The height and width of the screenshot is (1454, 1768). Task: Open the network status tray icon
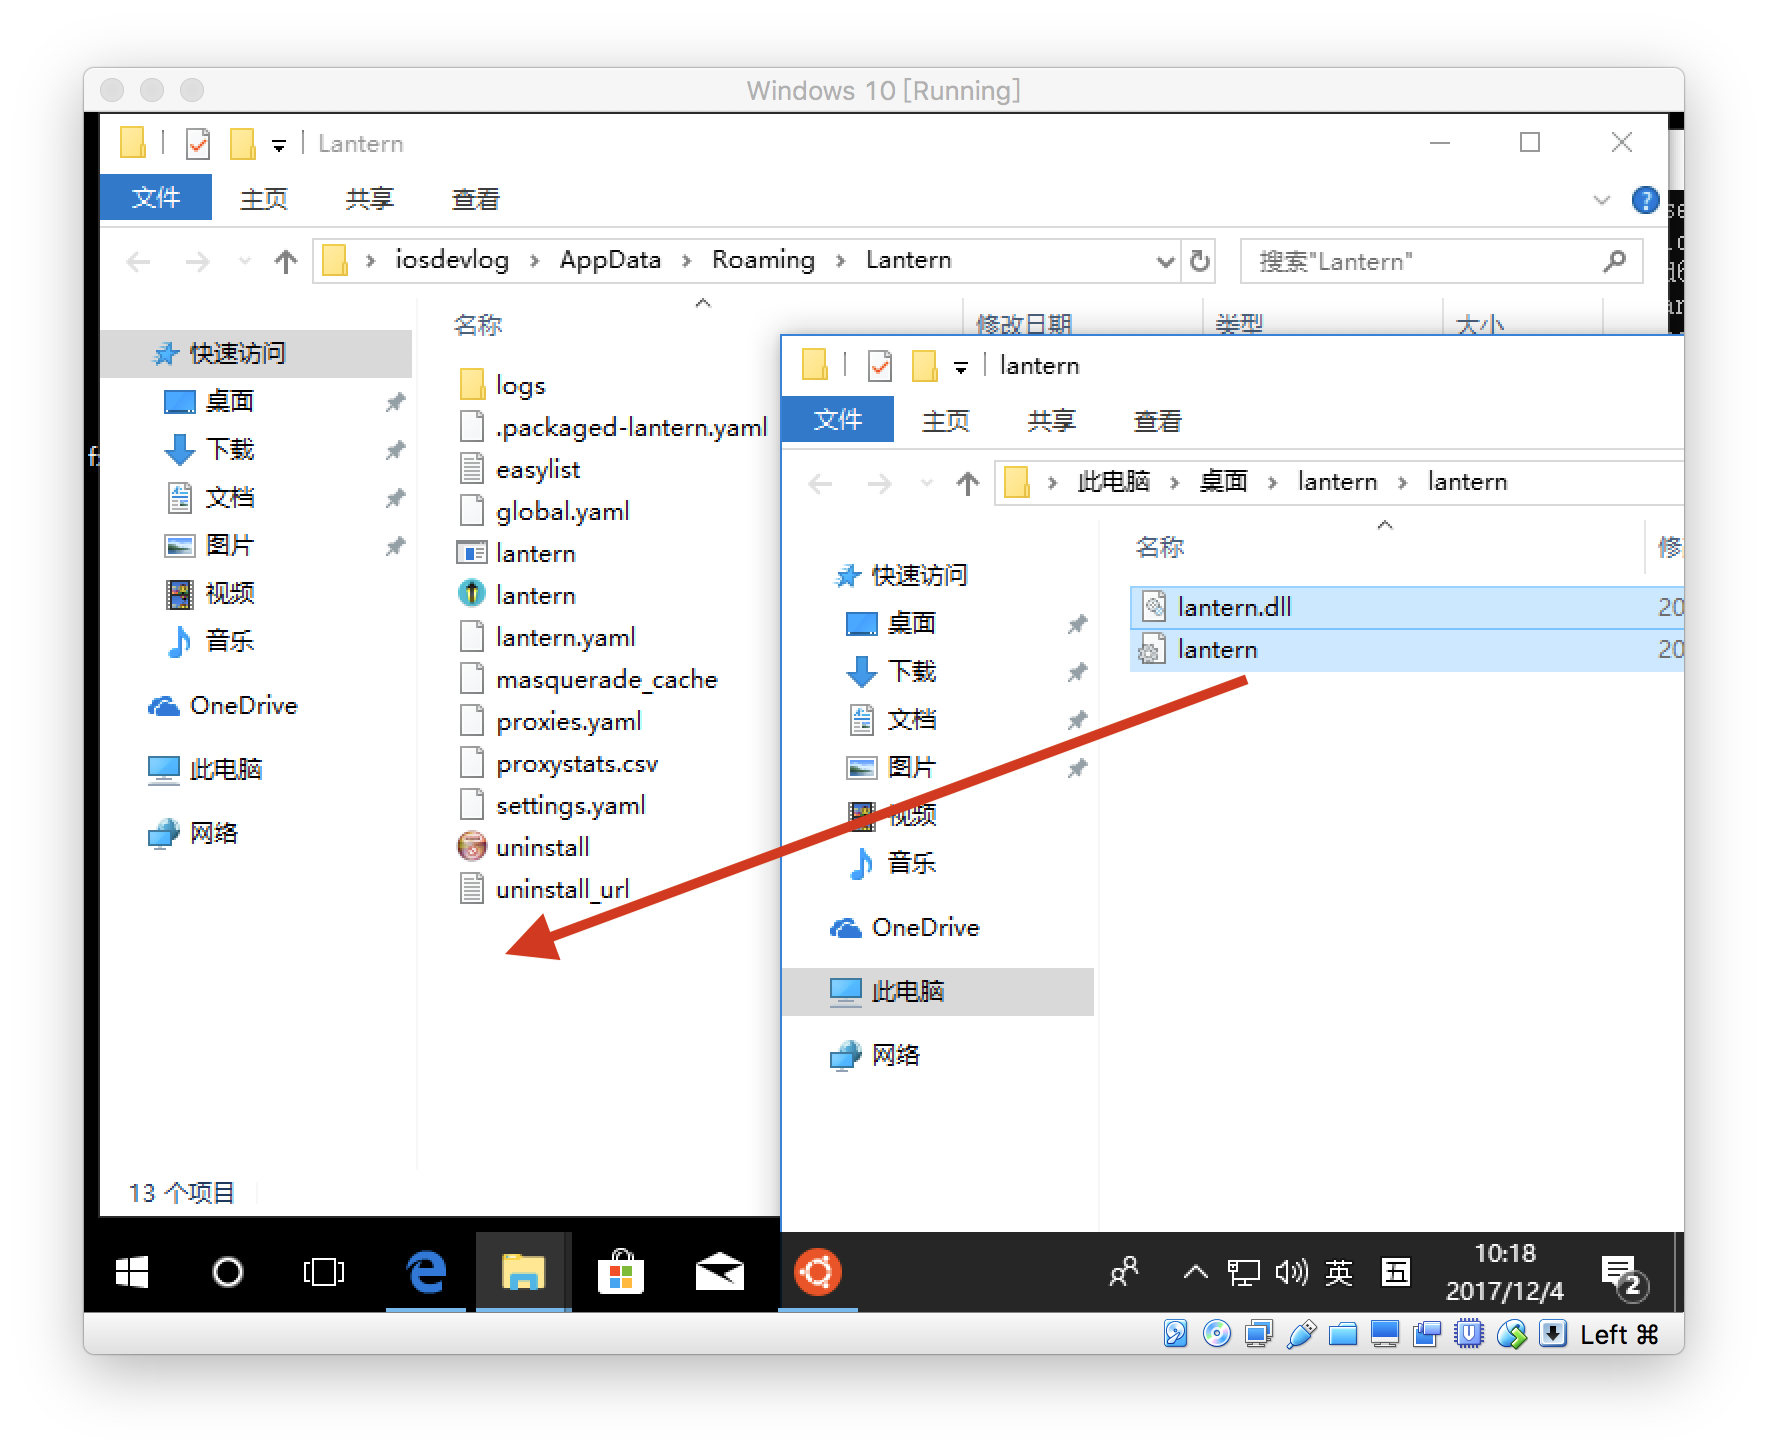1243,1272
